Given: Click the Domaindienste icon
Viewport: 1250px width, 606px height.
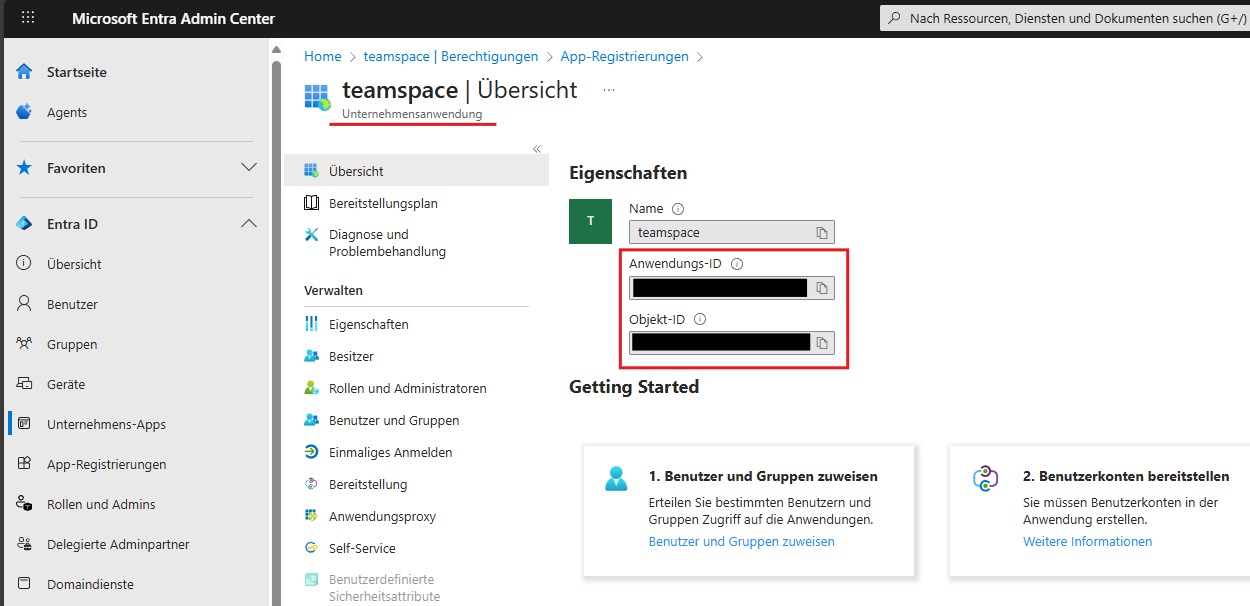Looking at the screenshot, I should point(24,584).
